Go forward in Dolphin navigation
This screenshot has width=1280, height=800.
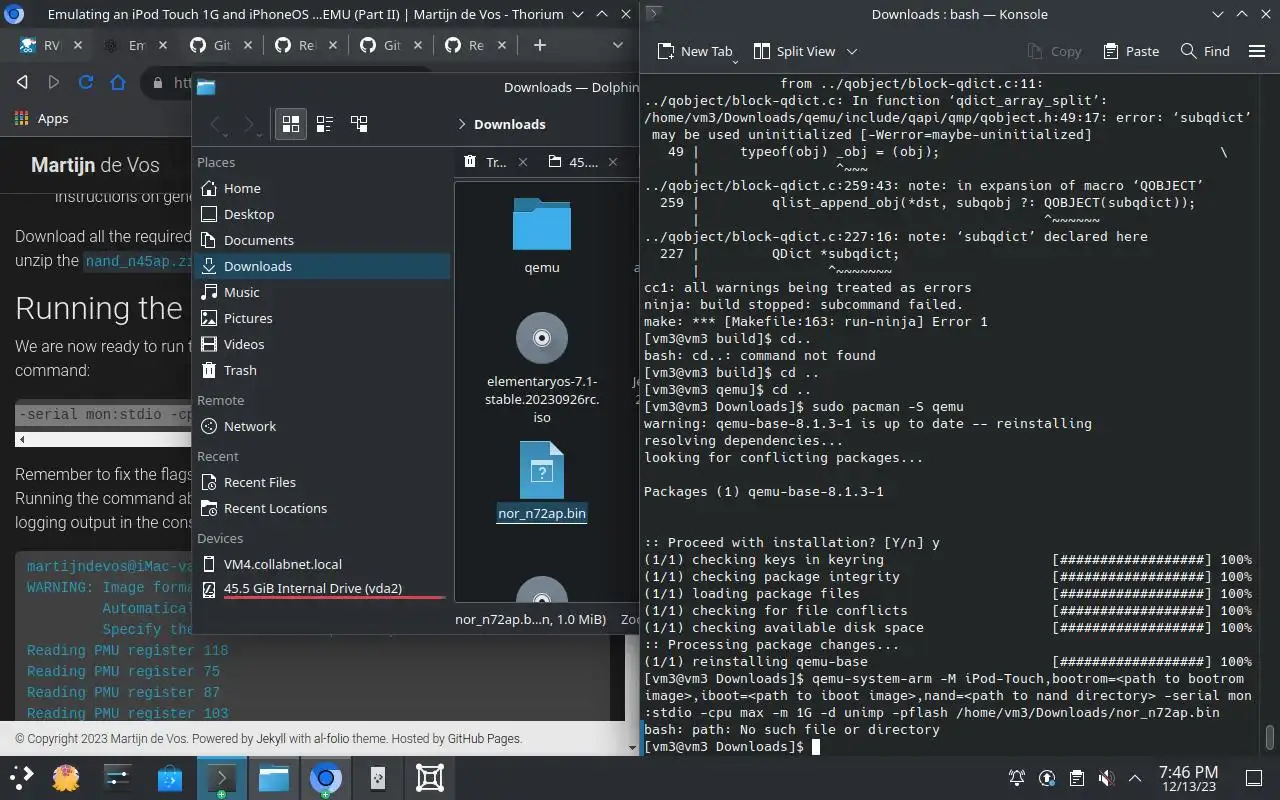click(x=250, y=124)
